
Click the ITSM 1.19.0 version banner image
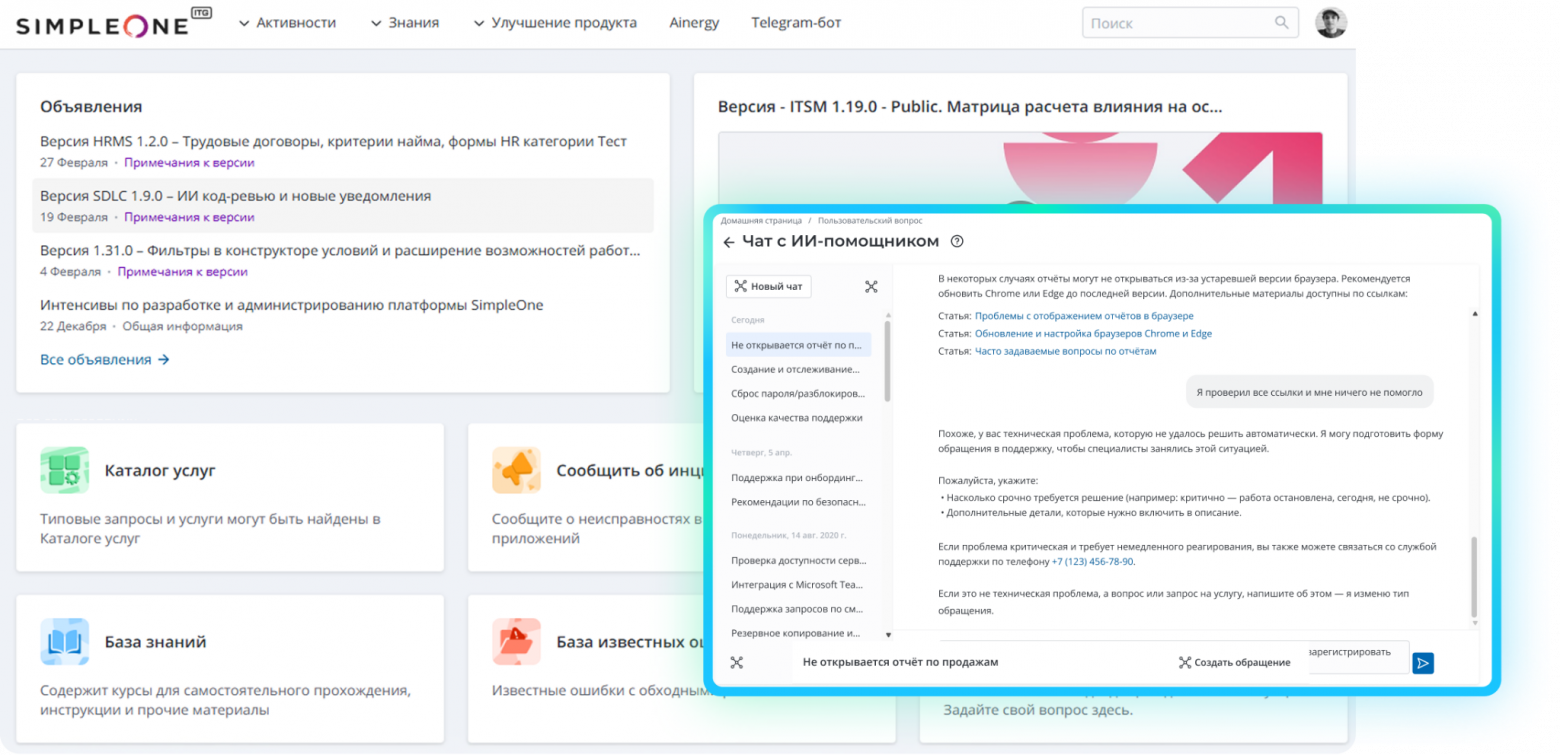pyautogui.click(x=1020, y=170)
